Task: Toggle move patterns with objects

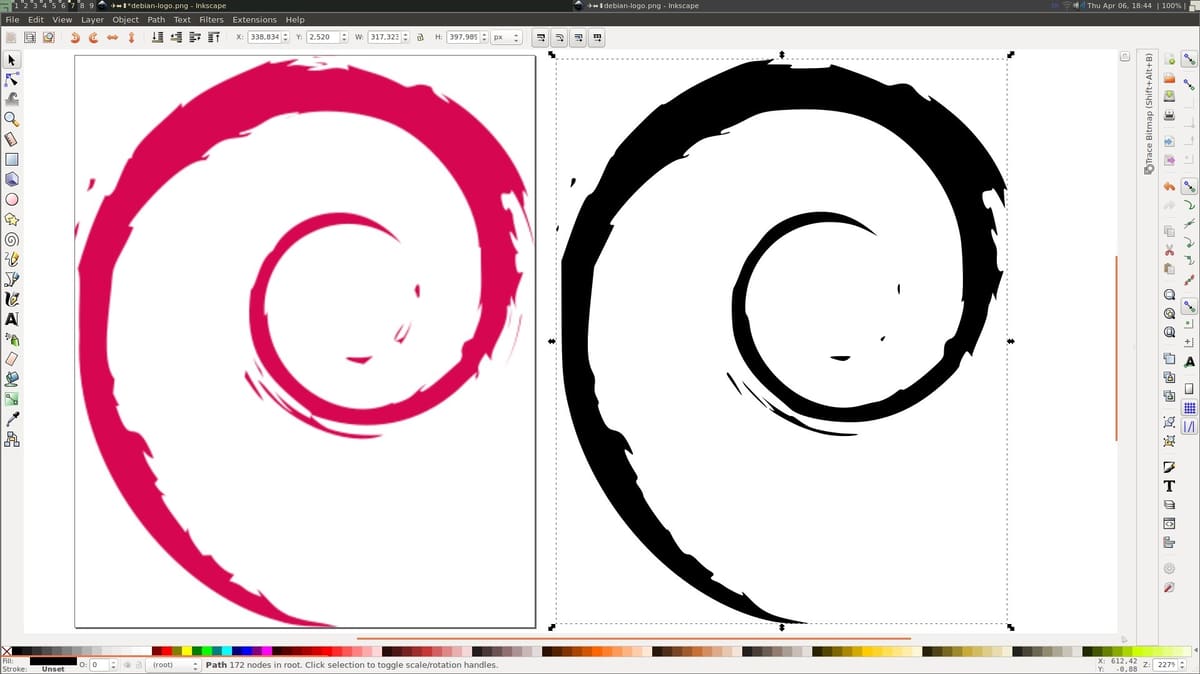Action: [598, 37]
